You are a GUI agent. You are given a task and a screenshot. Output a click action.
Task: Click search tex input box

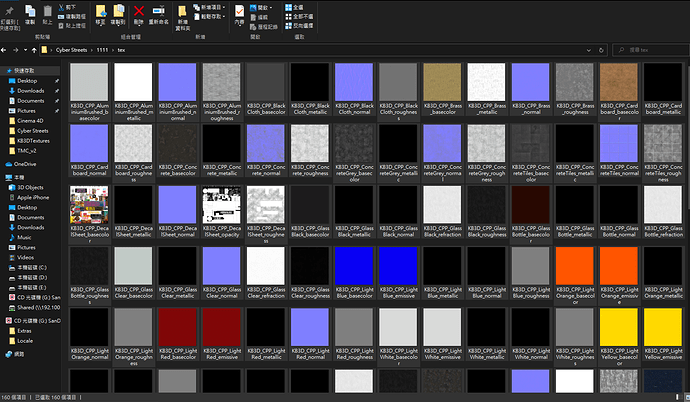pos(651,50)
